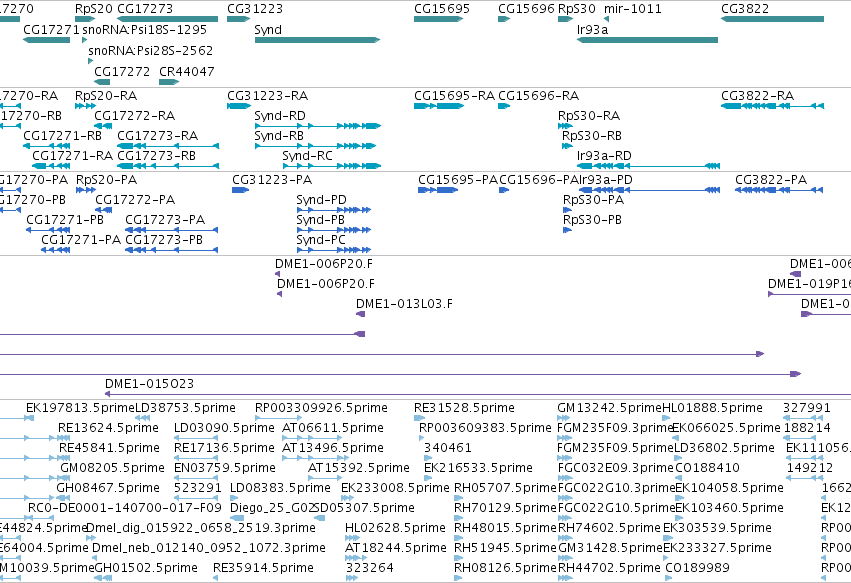Screen dimensions: 851x583
Task: Select the Synd-RB transcript
Action: 315,146
